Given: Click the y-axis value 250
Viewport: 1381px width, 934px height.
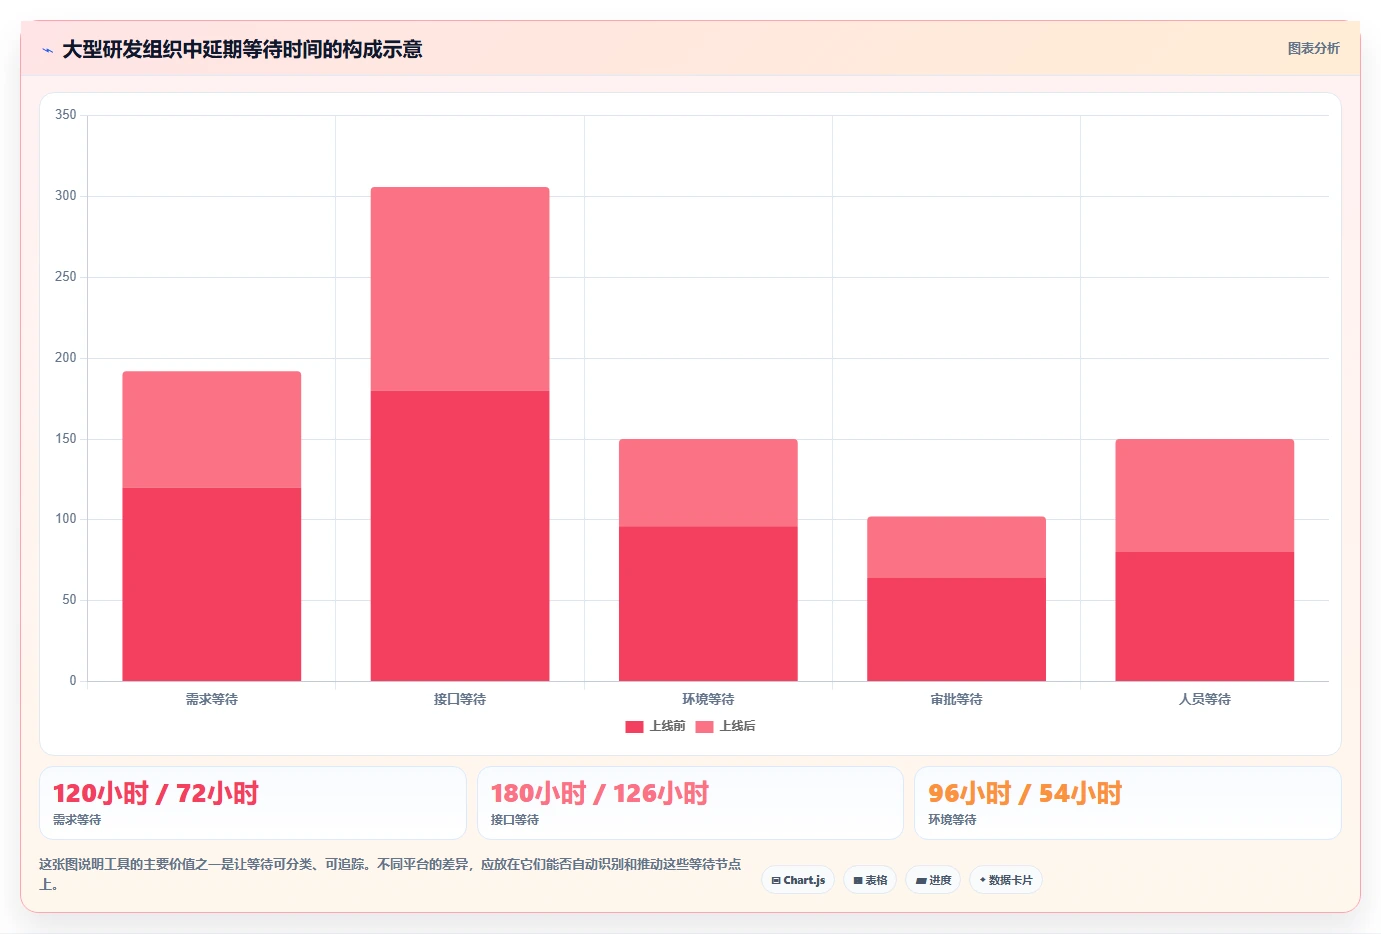Looking at the screenshot, I should coord(66,277).
